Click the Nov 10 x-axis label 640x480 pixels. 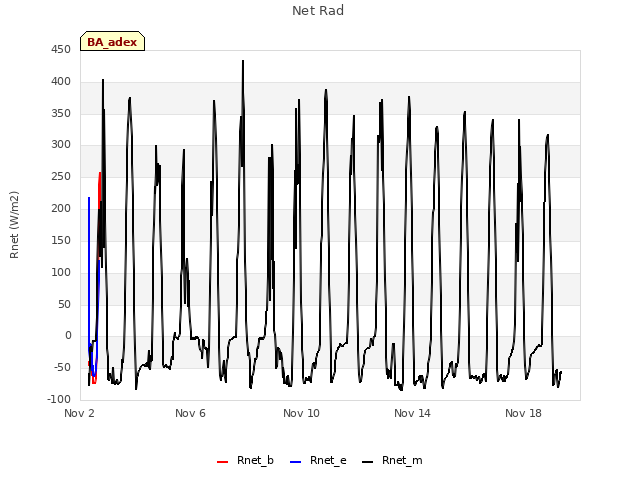301,413
